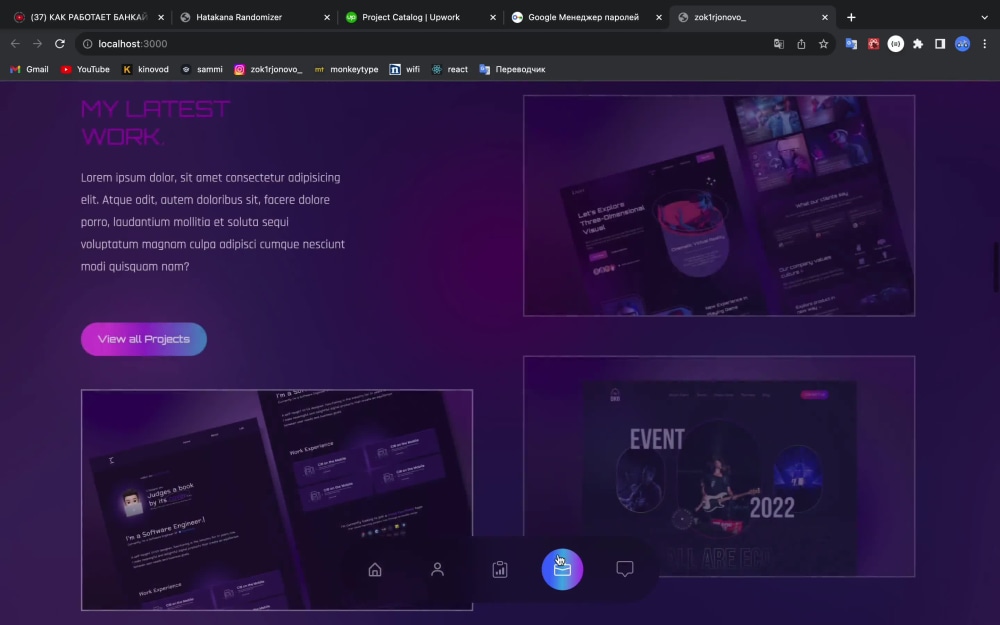This screenshot has height=625, width=1000.
Task: Go back with browser back arrow
Action: coord(15,44)
